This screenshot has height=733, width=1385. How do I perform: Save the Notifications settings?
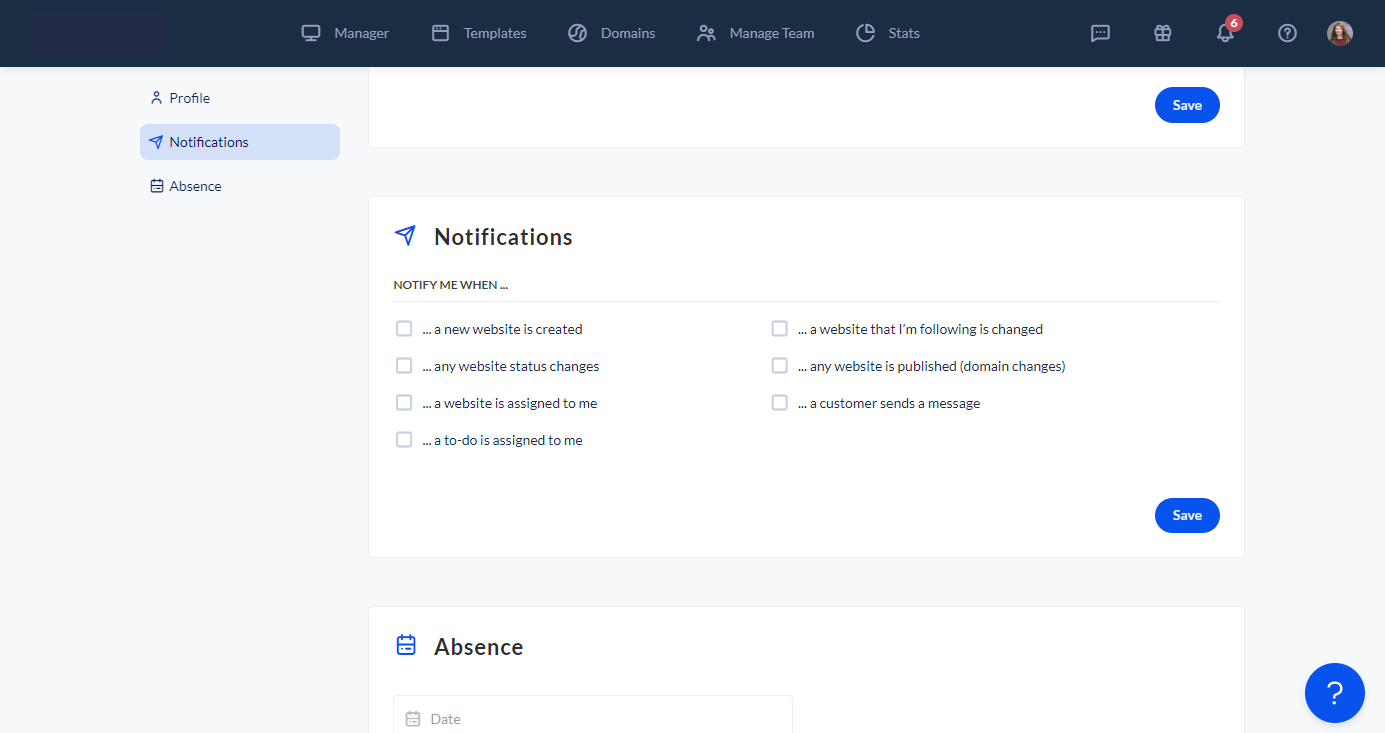pos(1186,515)
